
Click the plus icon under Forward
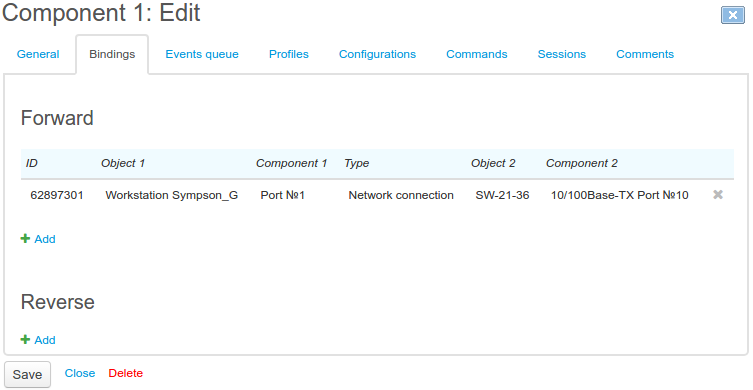point(25,239)
